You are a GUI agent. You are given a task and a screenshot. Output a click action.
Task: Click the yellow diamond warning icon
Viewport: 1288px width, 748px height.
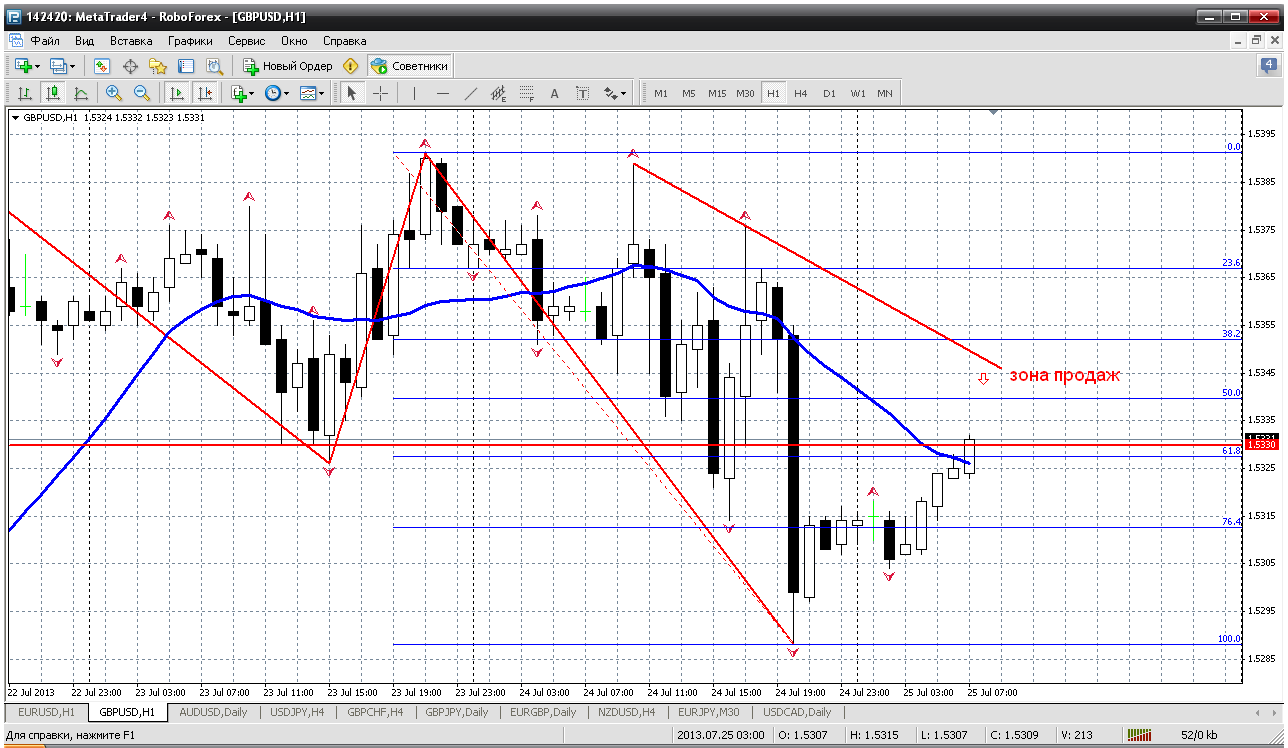(x=350, y=66)
